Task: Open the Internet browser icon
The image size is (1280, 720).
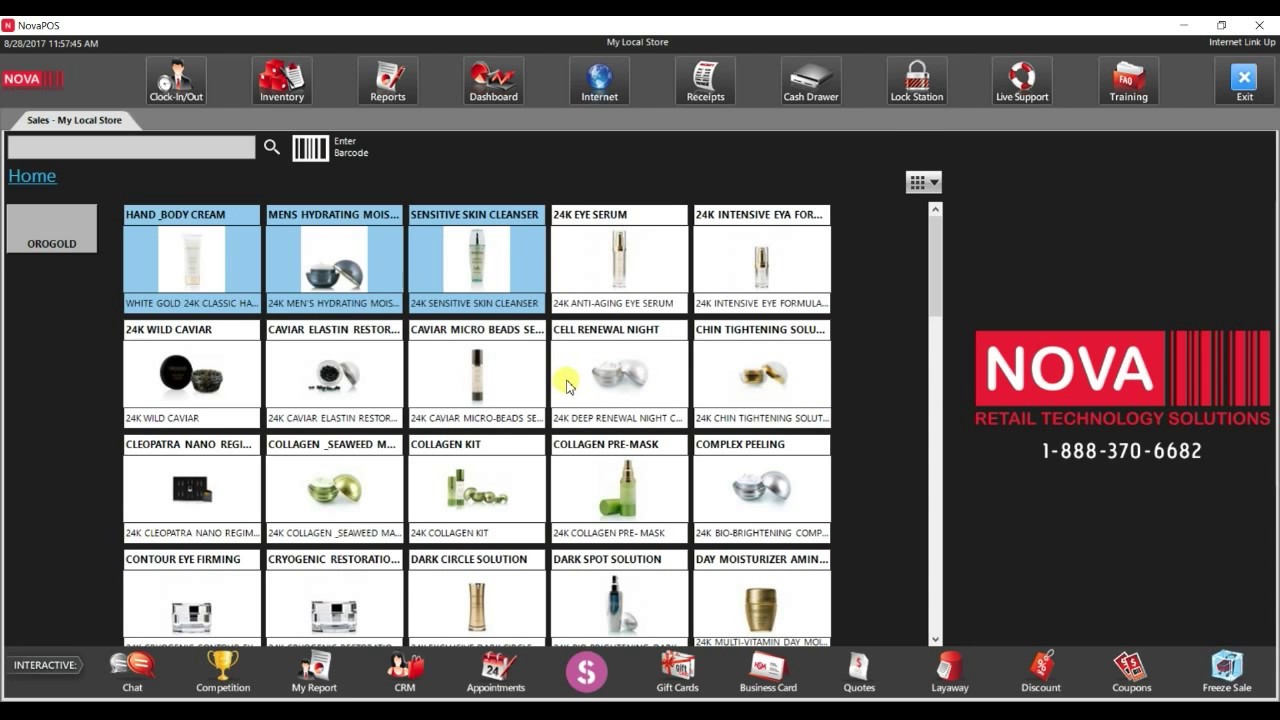Action: 600,80
